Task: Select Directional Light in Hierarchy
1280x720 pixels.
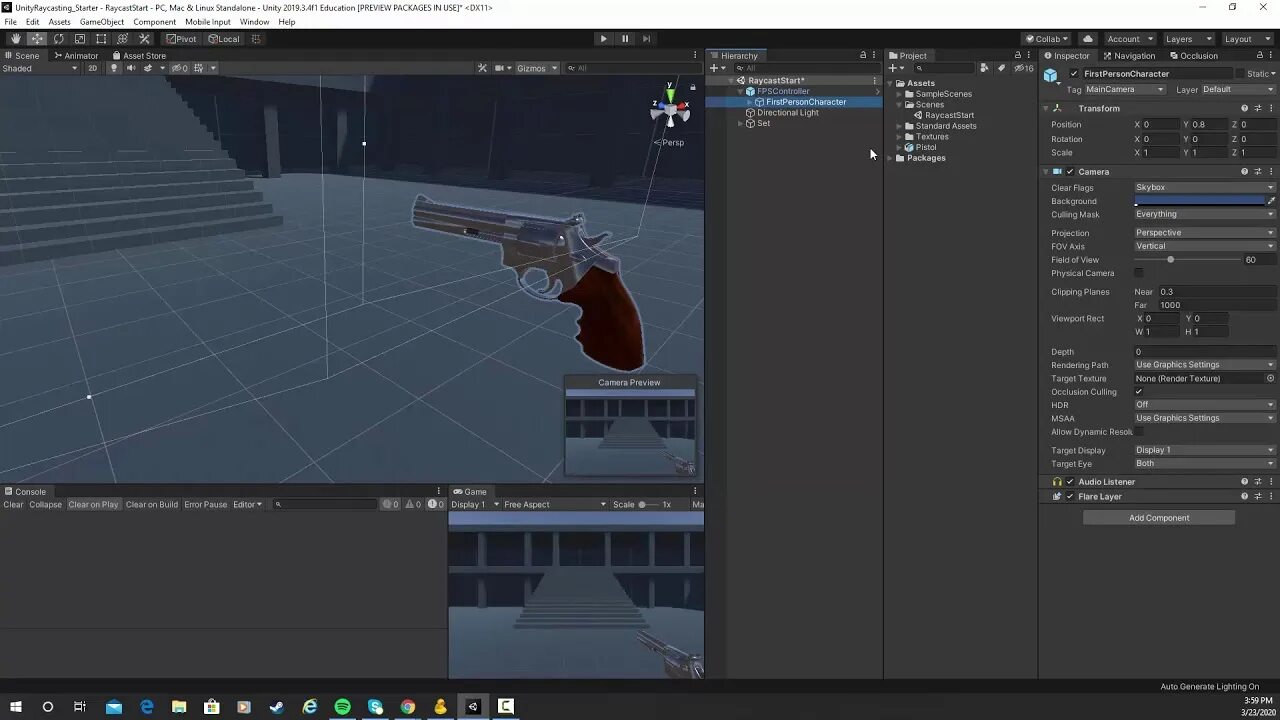Action: (788, 113)
